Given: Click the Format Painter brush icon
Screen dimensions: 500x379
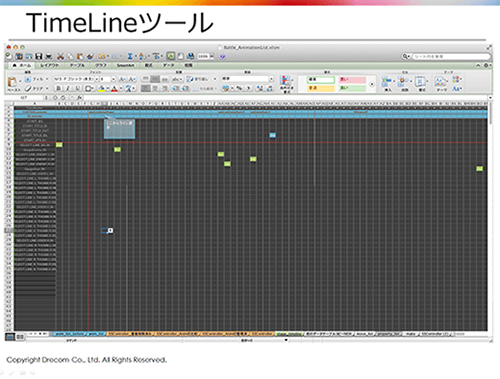Looking at the screenshot, I should [90, 56].
